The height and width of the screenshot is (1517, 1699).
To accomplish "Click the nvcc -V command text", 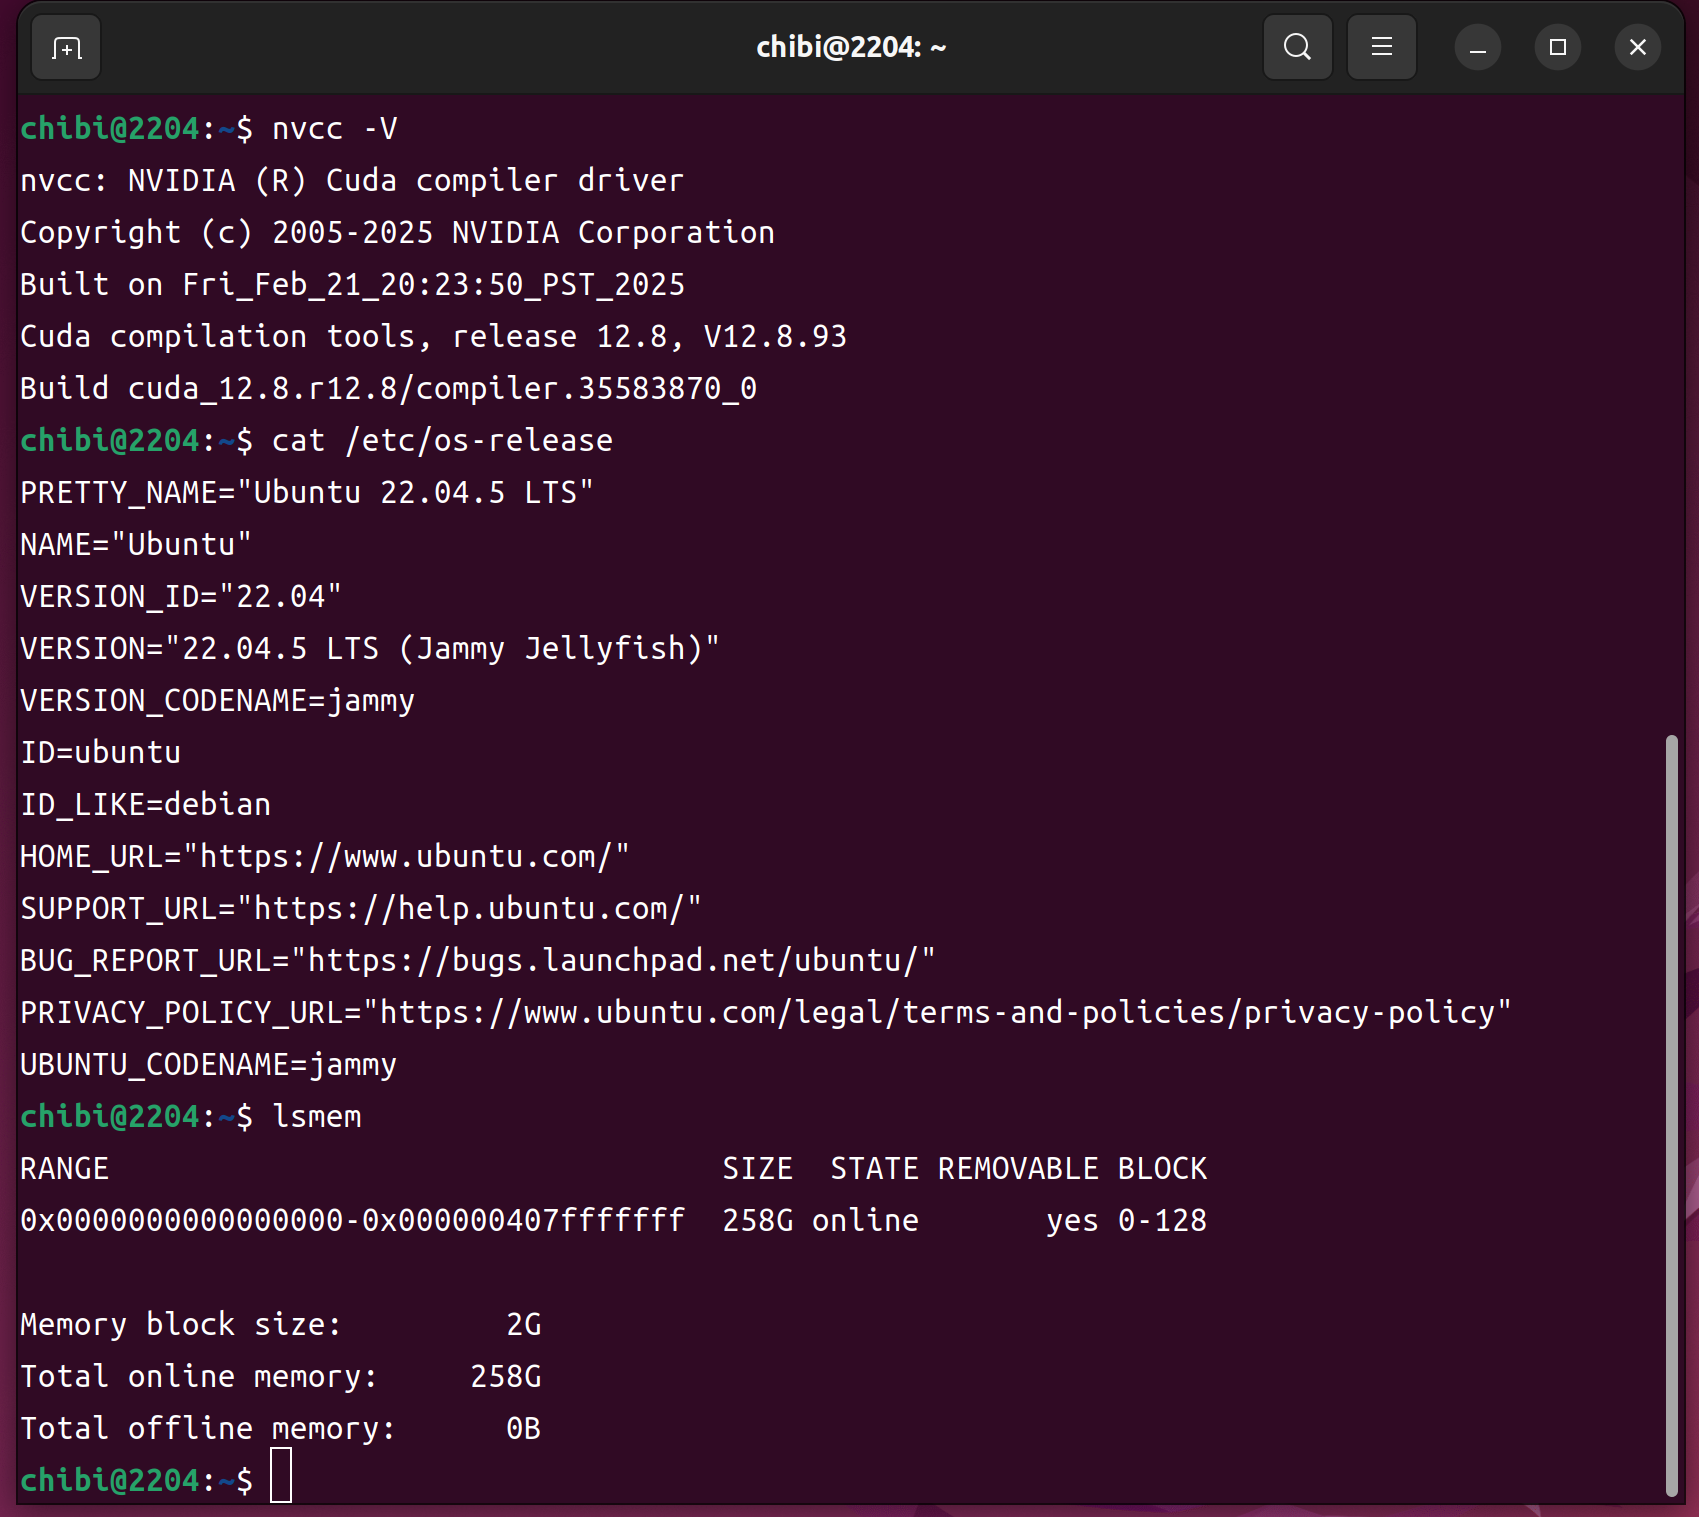I will click(334, 129).
